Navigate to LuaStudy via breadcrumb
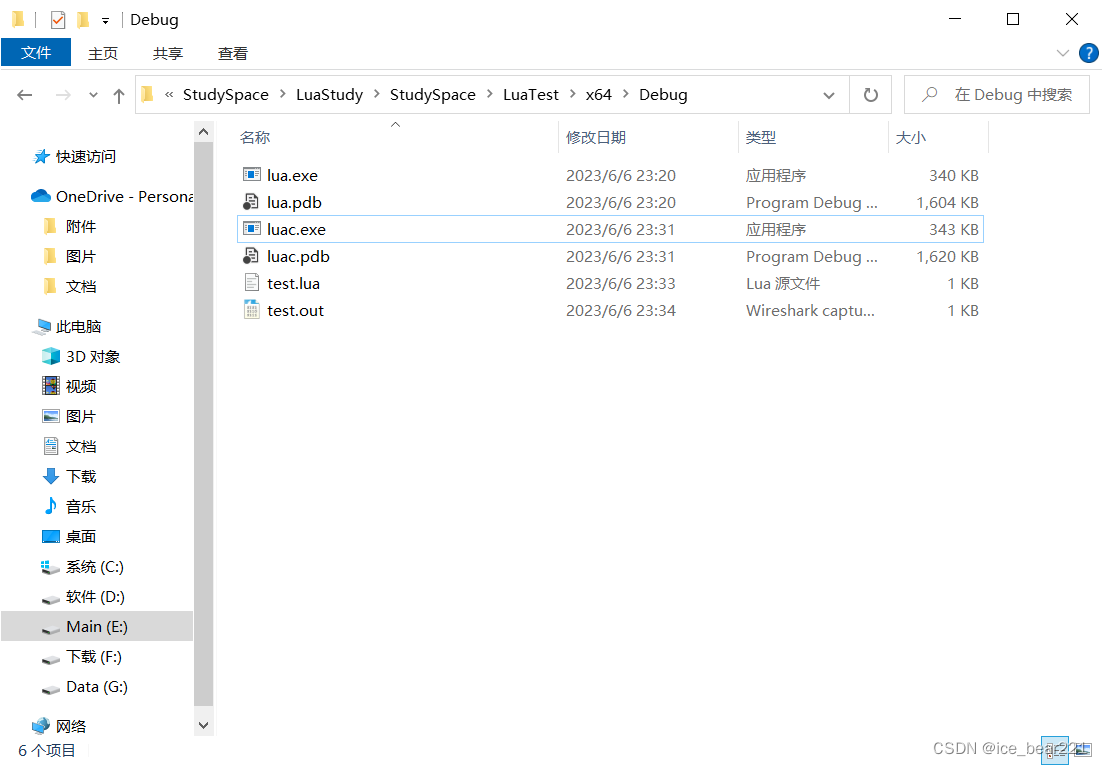This screenshot has height=766, width=1103. (329, 94)
